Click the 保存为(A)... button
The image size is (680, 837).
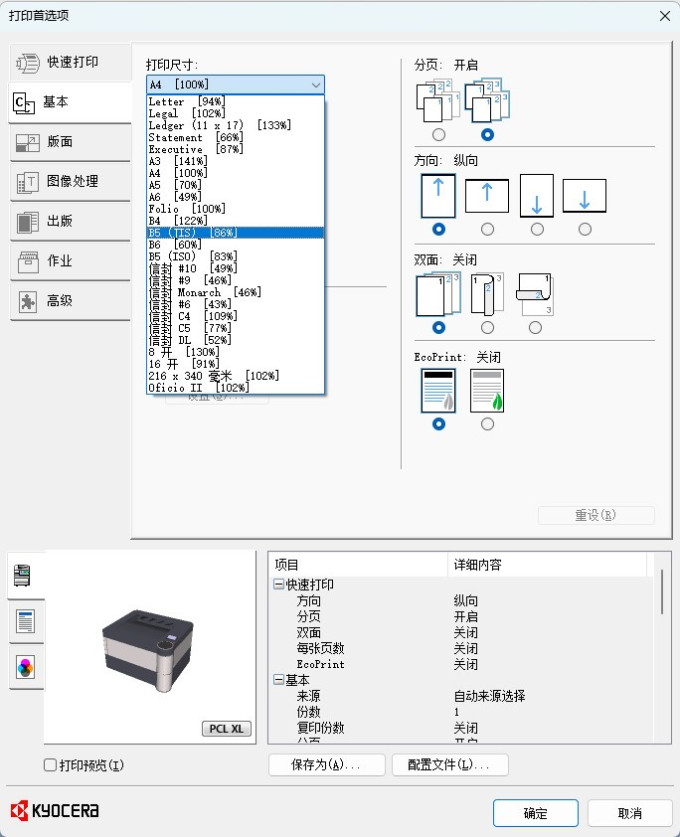(x=327, y=764)
